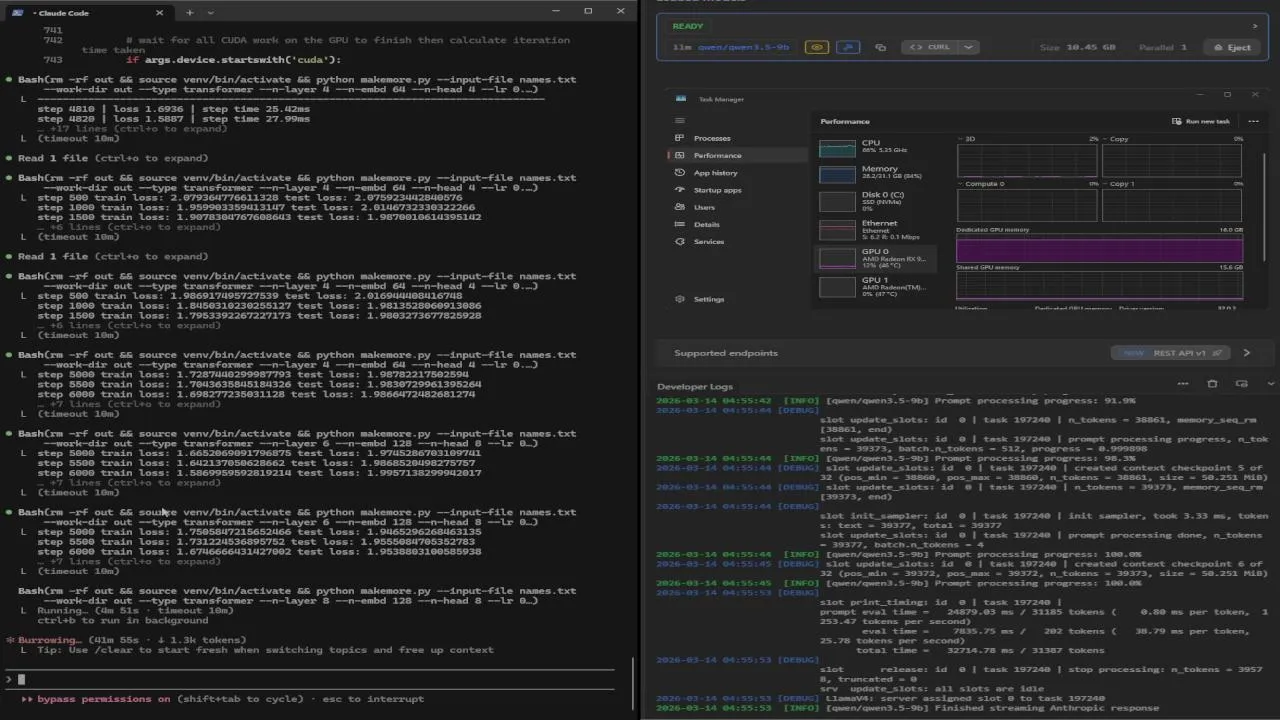Viewport: 1280px width, 720px height.
Task: Click Run new task in Task Manager
Action: coord(1201,121)
